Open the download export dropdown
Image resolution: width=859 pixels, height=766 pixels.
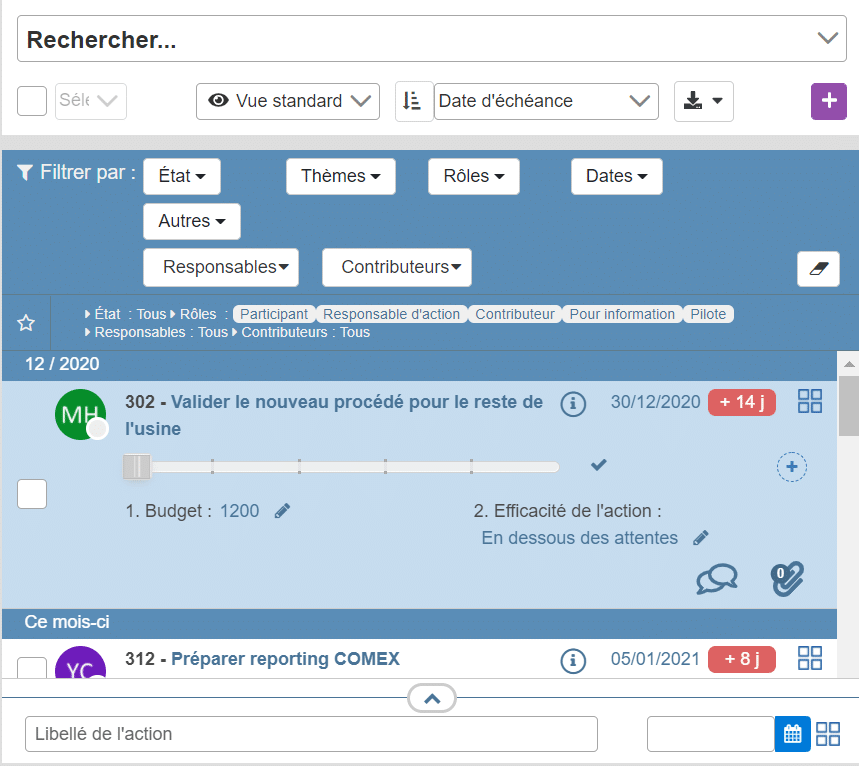703,101
